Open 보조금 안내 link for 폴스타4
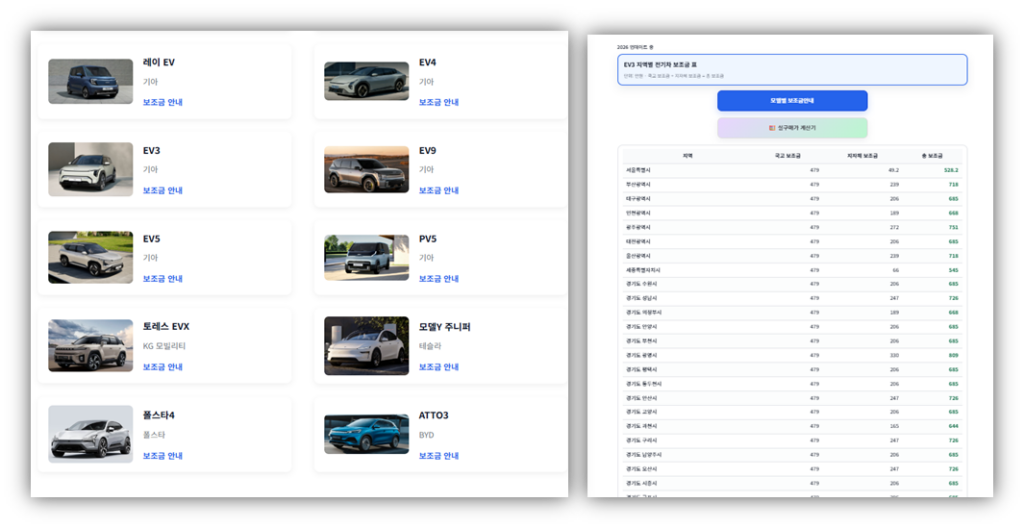The height and width of the screenshot is (528, 1024). tap(163, 456)
